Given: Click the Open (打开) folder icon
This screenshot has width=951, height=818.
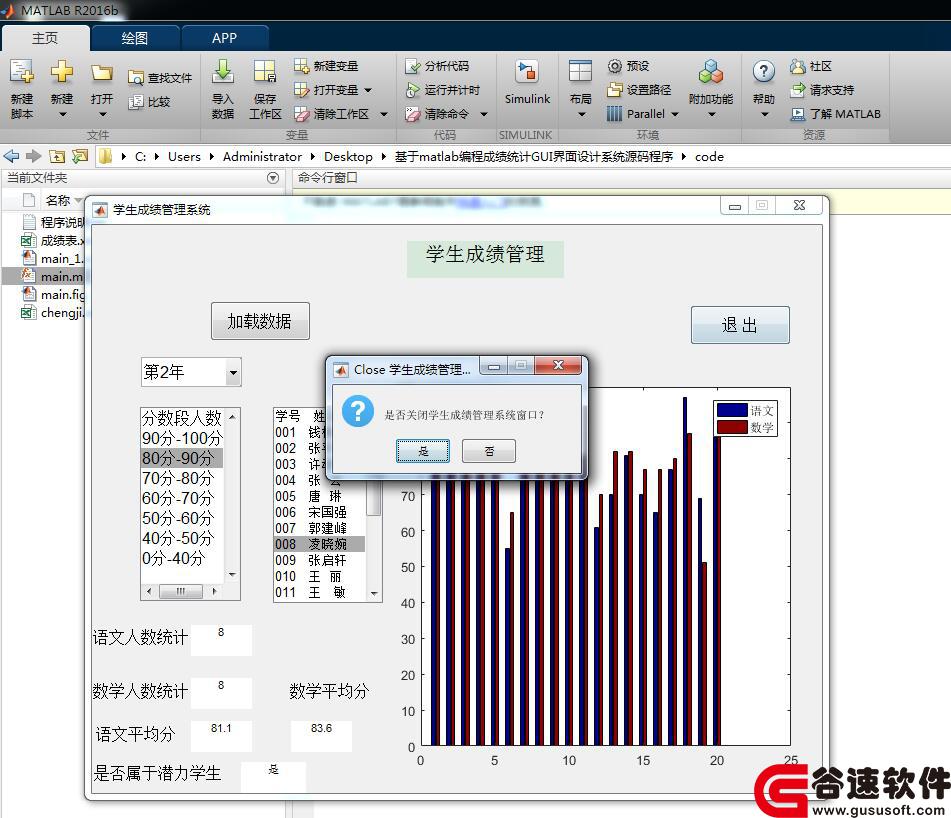Looking at the screenshot, I should pos(102,73).
